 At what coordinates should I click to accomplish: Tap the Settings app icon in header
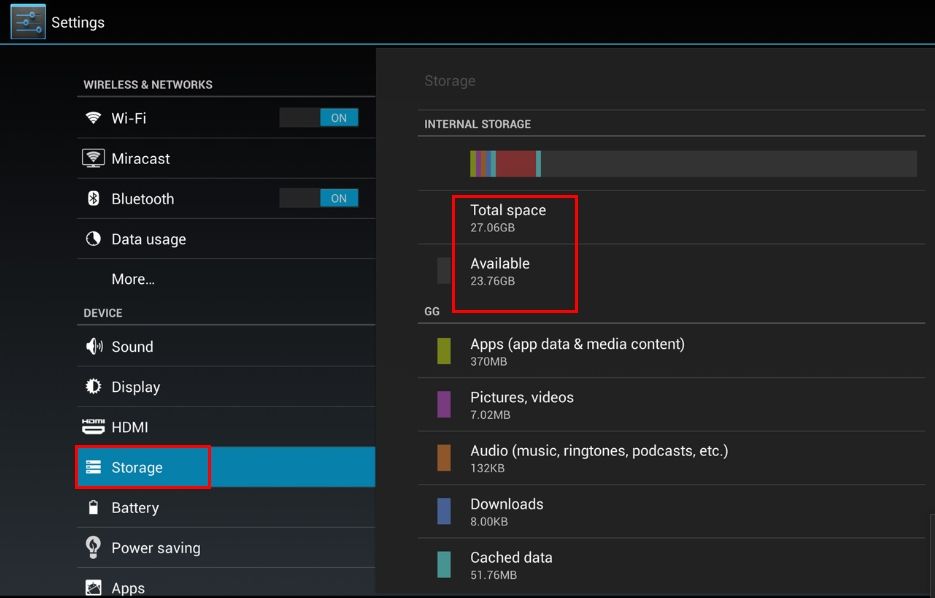tap(28, 22)
